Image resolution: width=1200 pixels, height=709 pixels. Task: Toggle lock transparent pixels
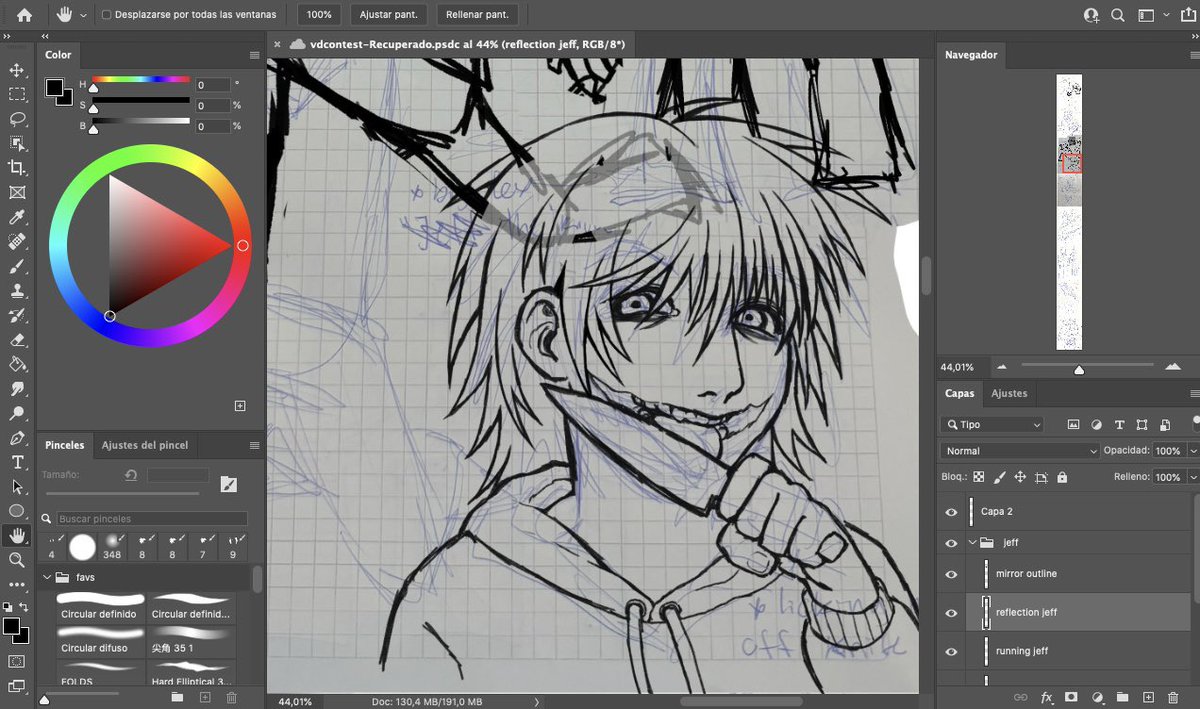tap(979, 477)
